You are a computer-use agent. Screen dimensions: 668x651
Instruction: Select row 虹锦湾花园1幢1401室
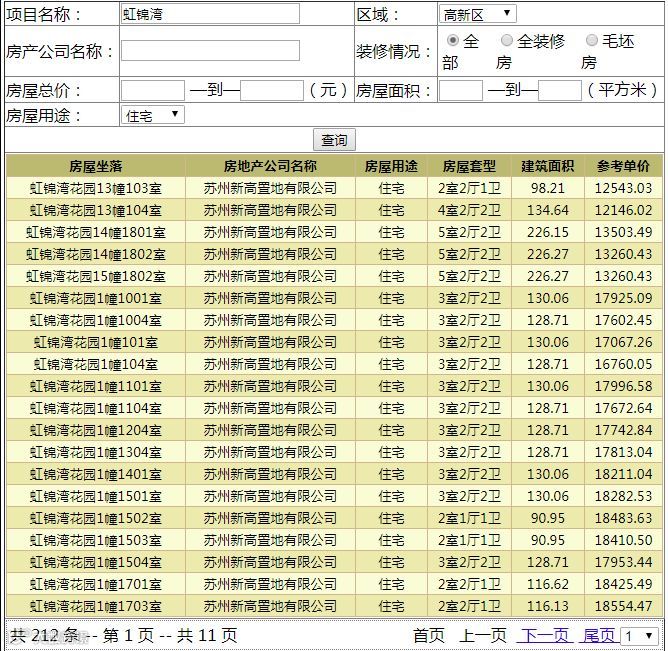(334, 474)
